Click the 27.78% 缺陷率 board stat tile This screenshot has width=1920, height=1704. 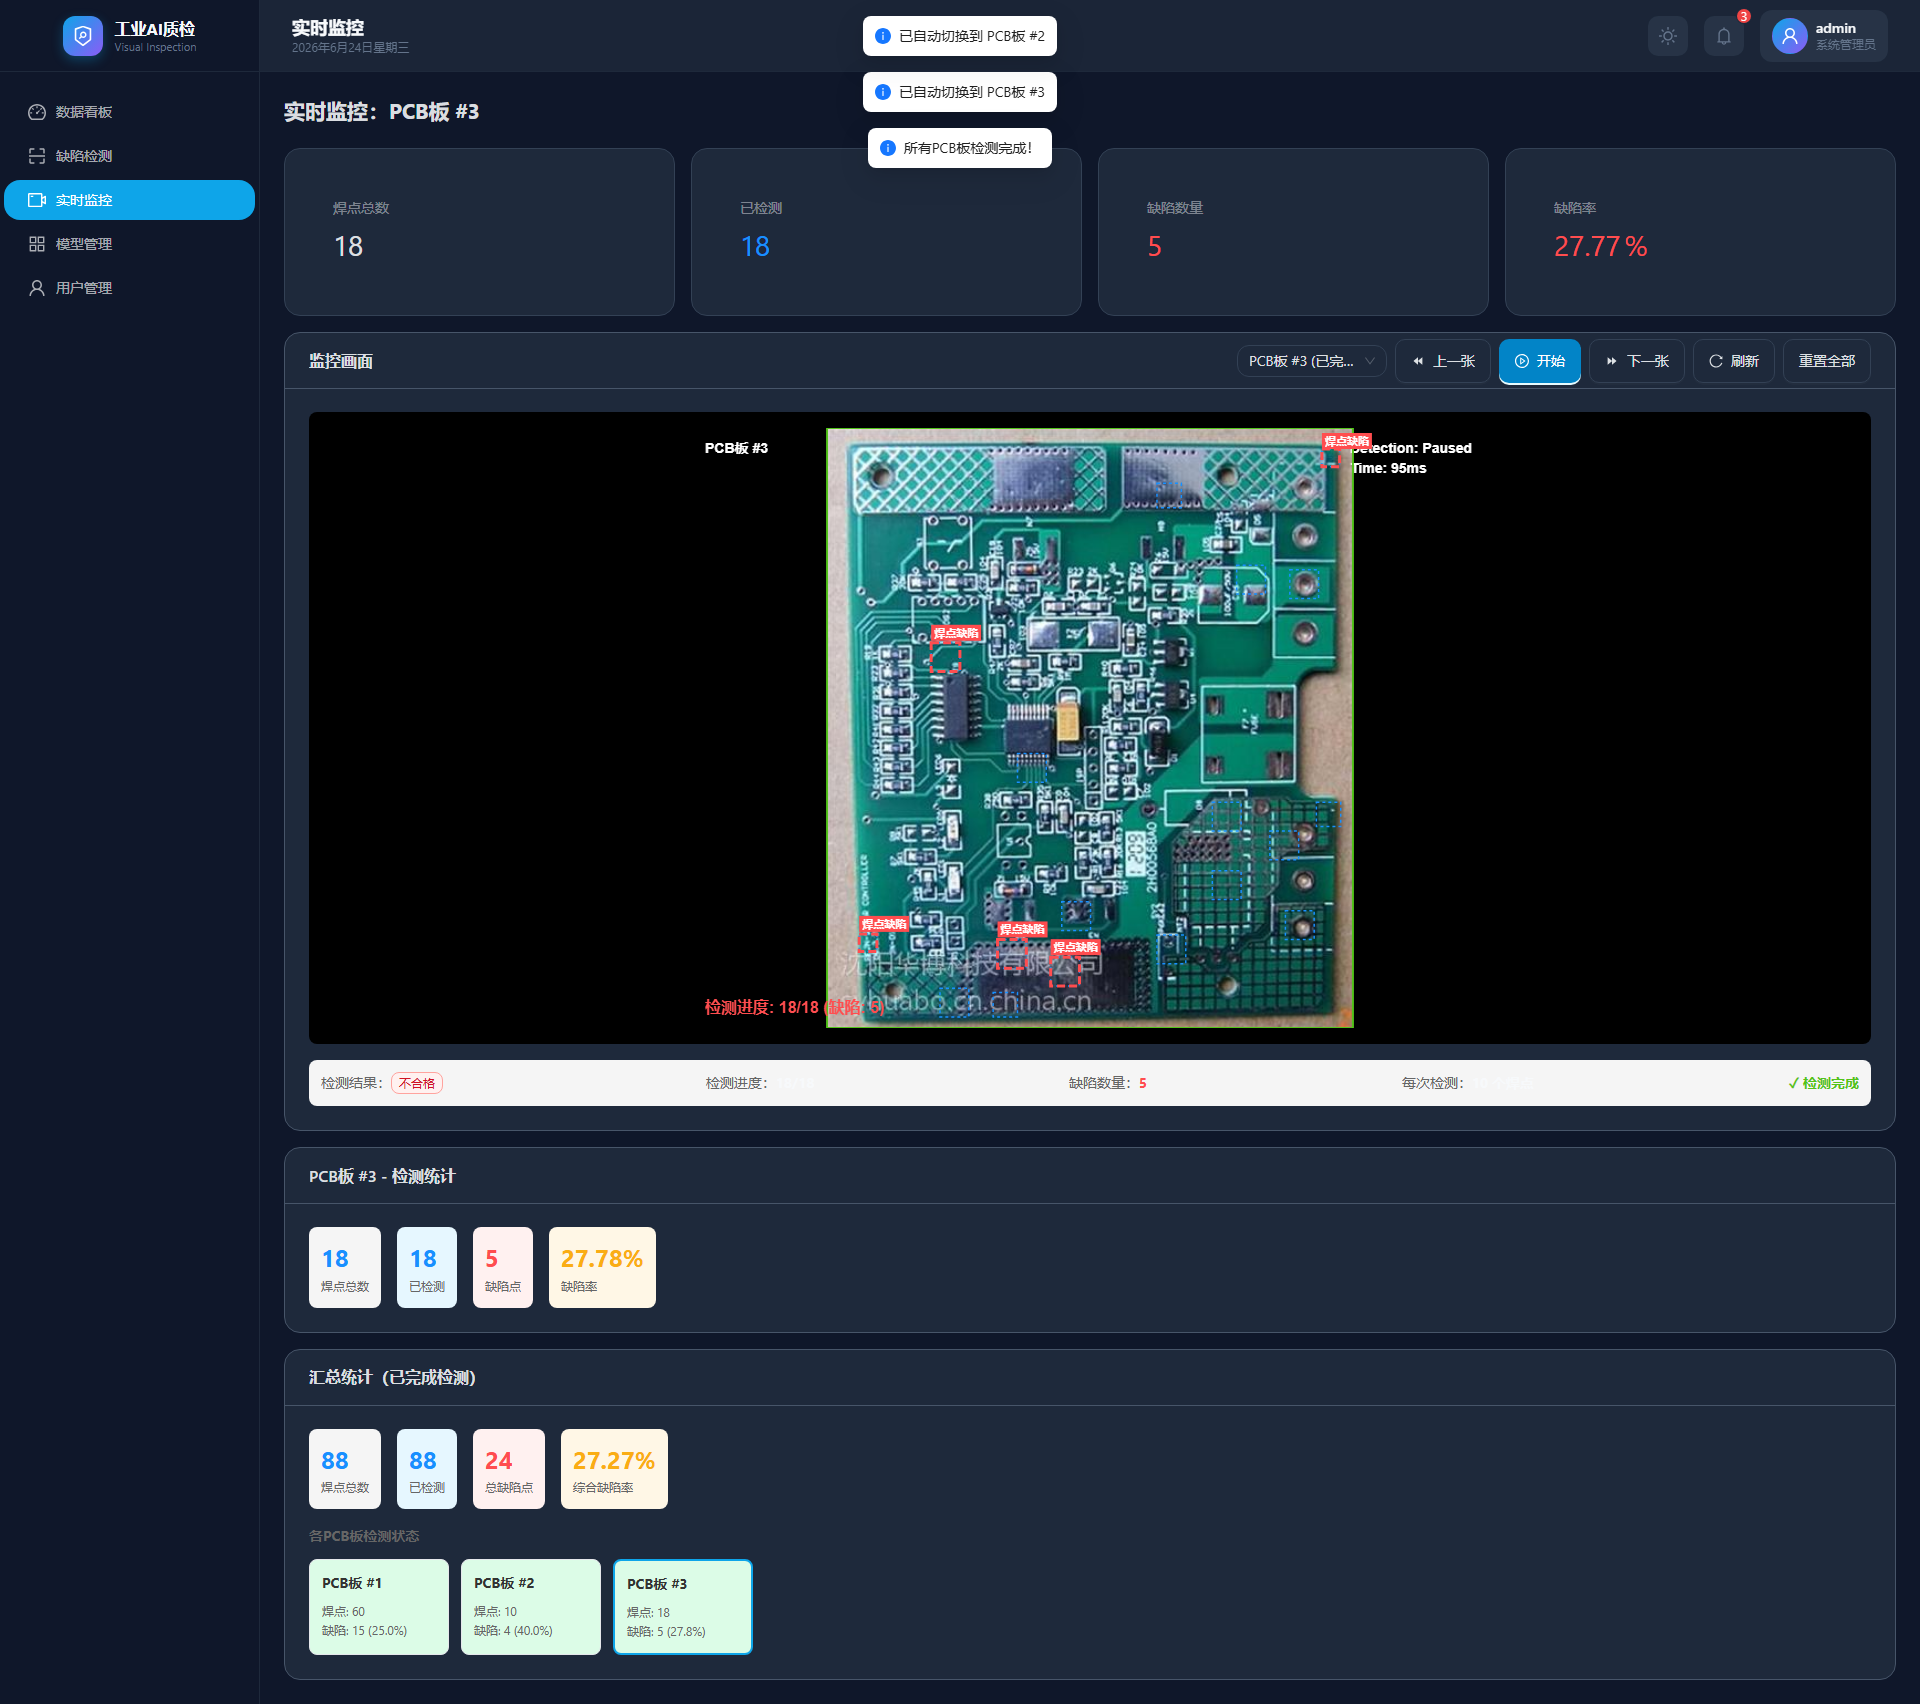(x=602, y=1268)
